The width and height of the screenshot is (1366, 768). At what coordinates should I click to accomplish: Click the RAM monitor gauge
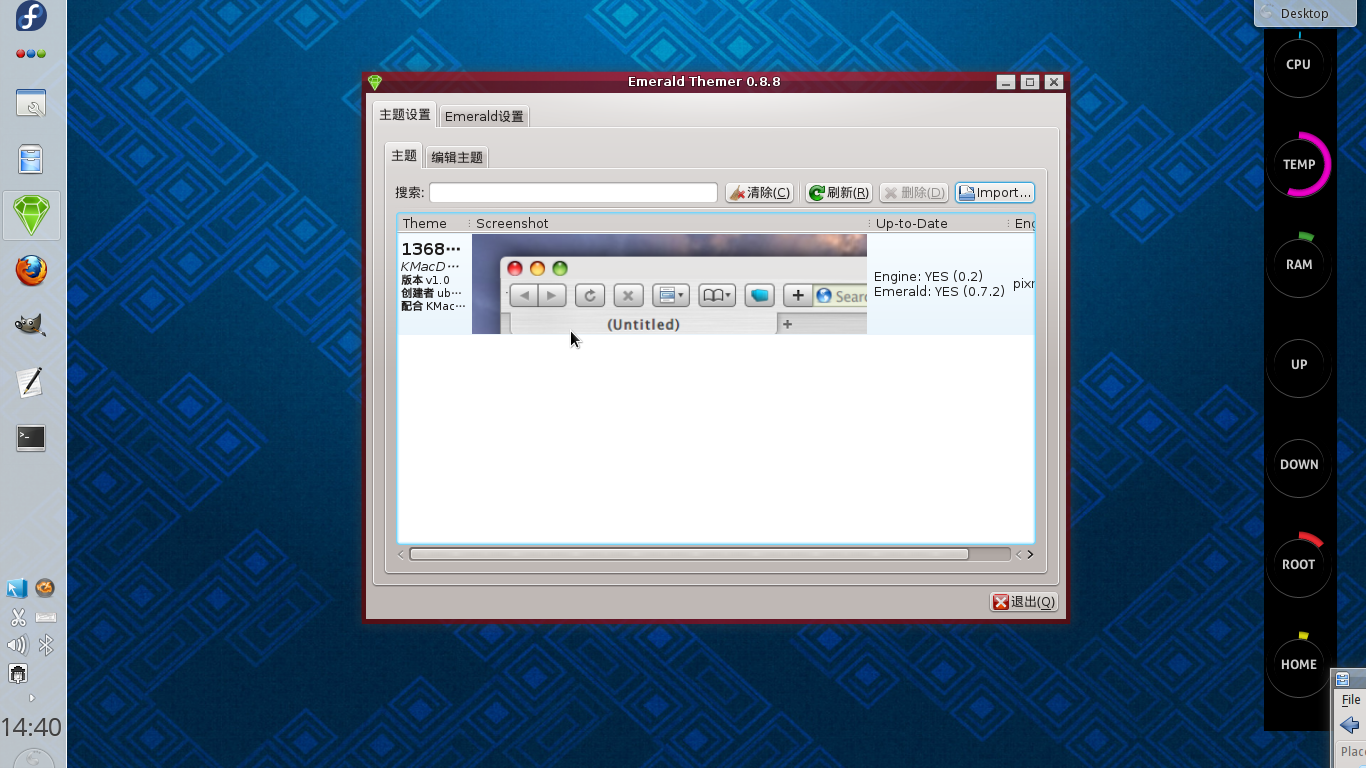pos(1298,264)
